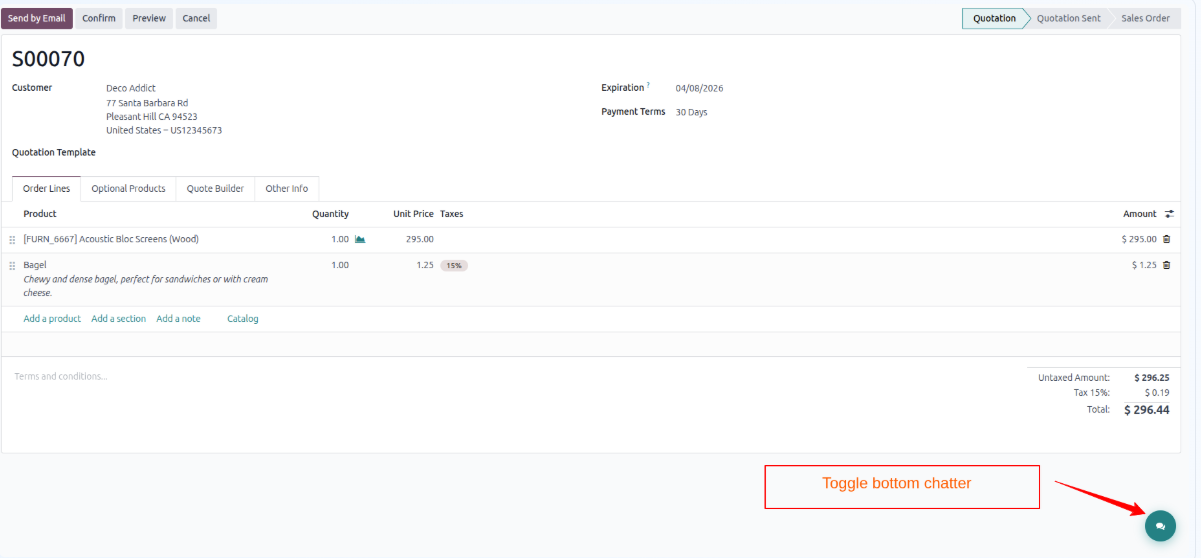Click the Terms and conditions field
The width and height of the screenshot is (1201, 558).
click(60, 377)
